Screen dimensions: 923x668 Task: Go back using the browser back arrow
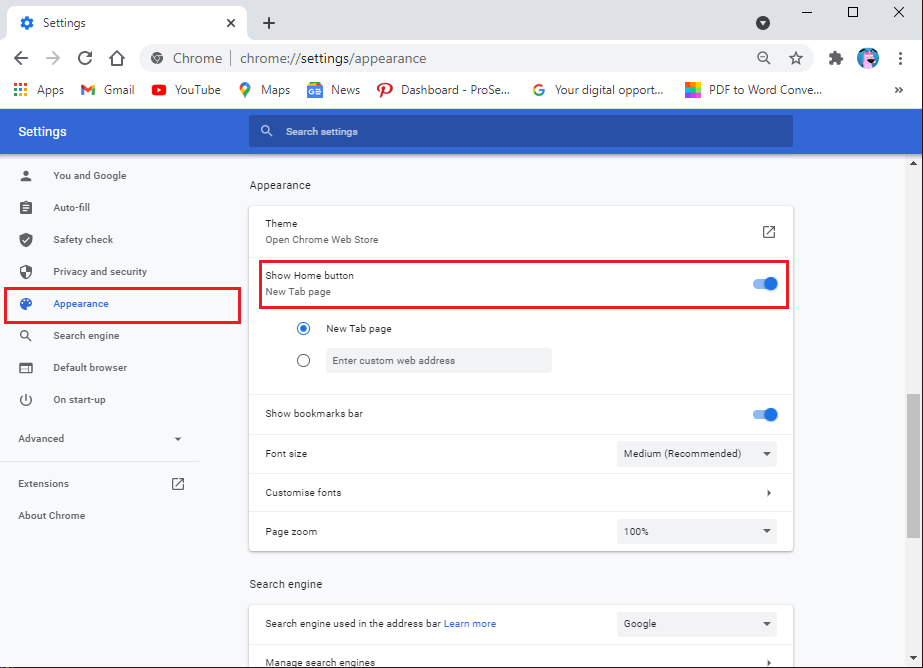click(x=21, y=58)
